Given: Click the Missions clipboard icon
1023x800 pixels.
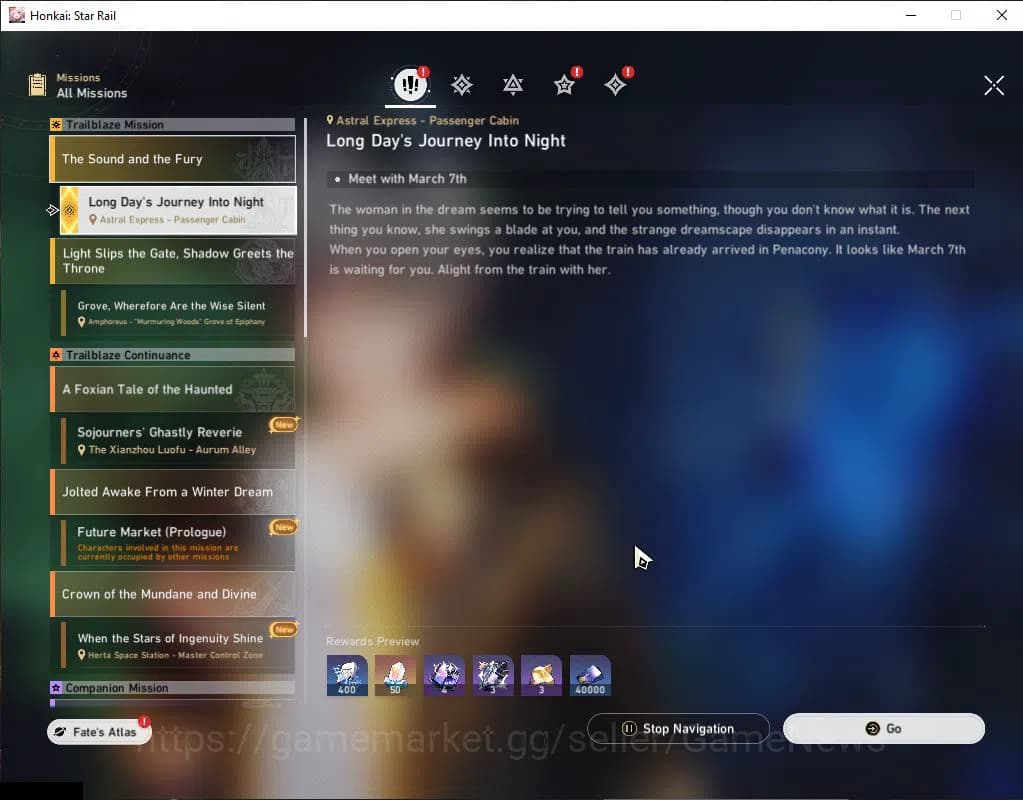Looking at the screenshot, I should coord(37,85).
